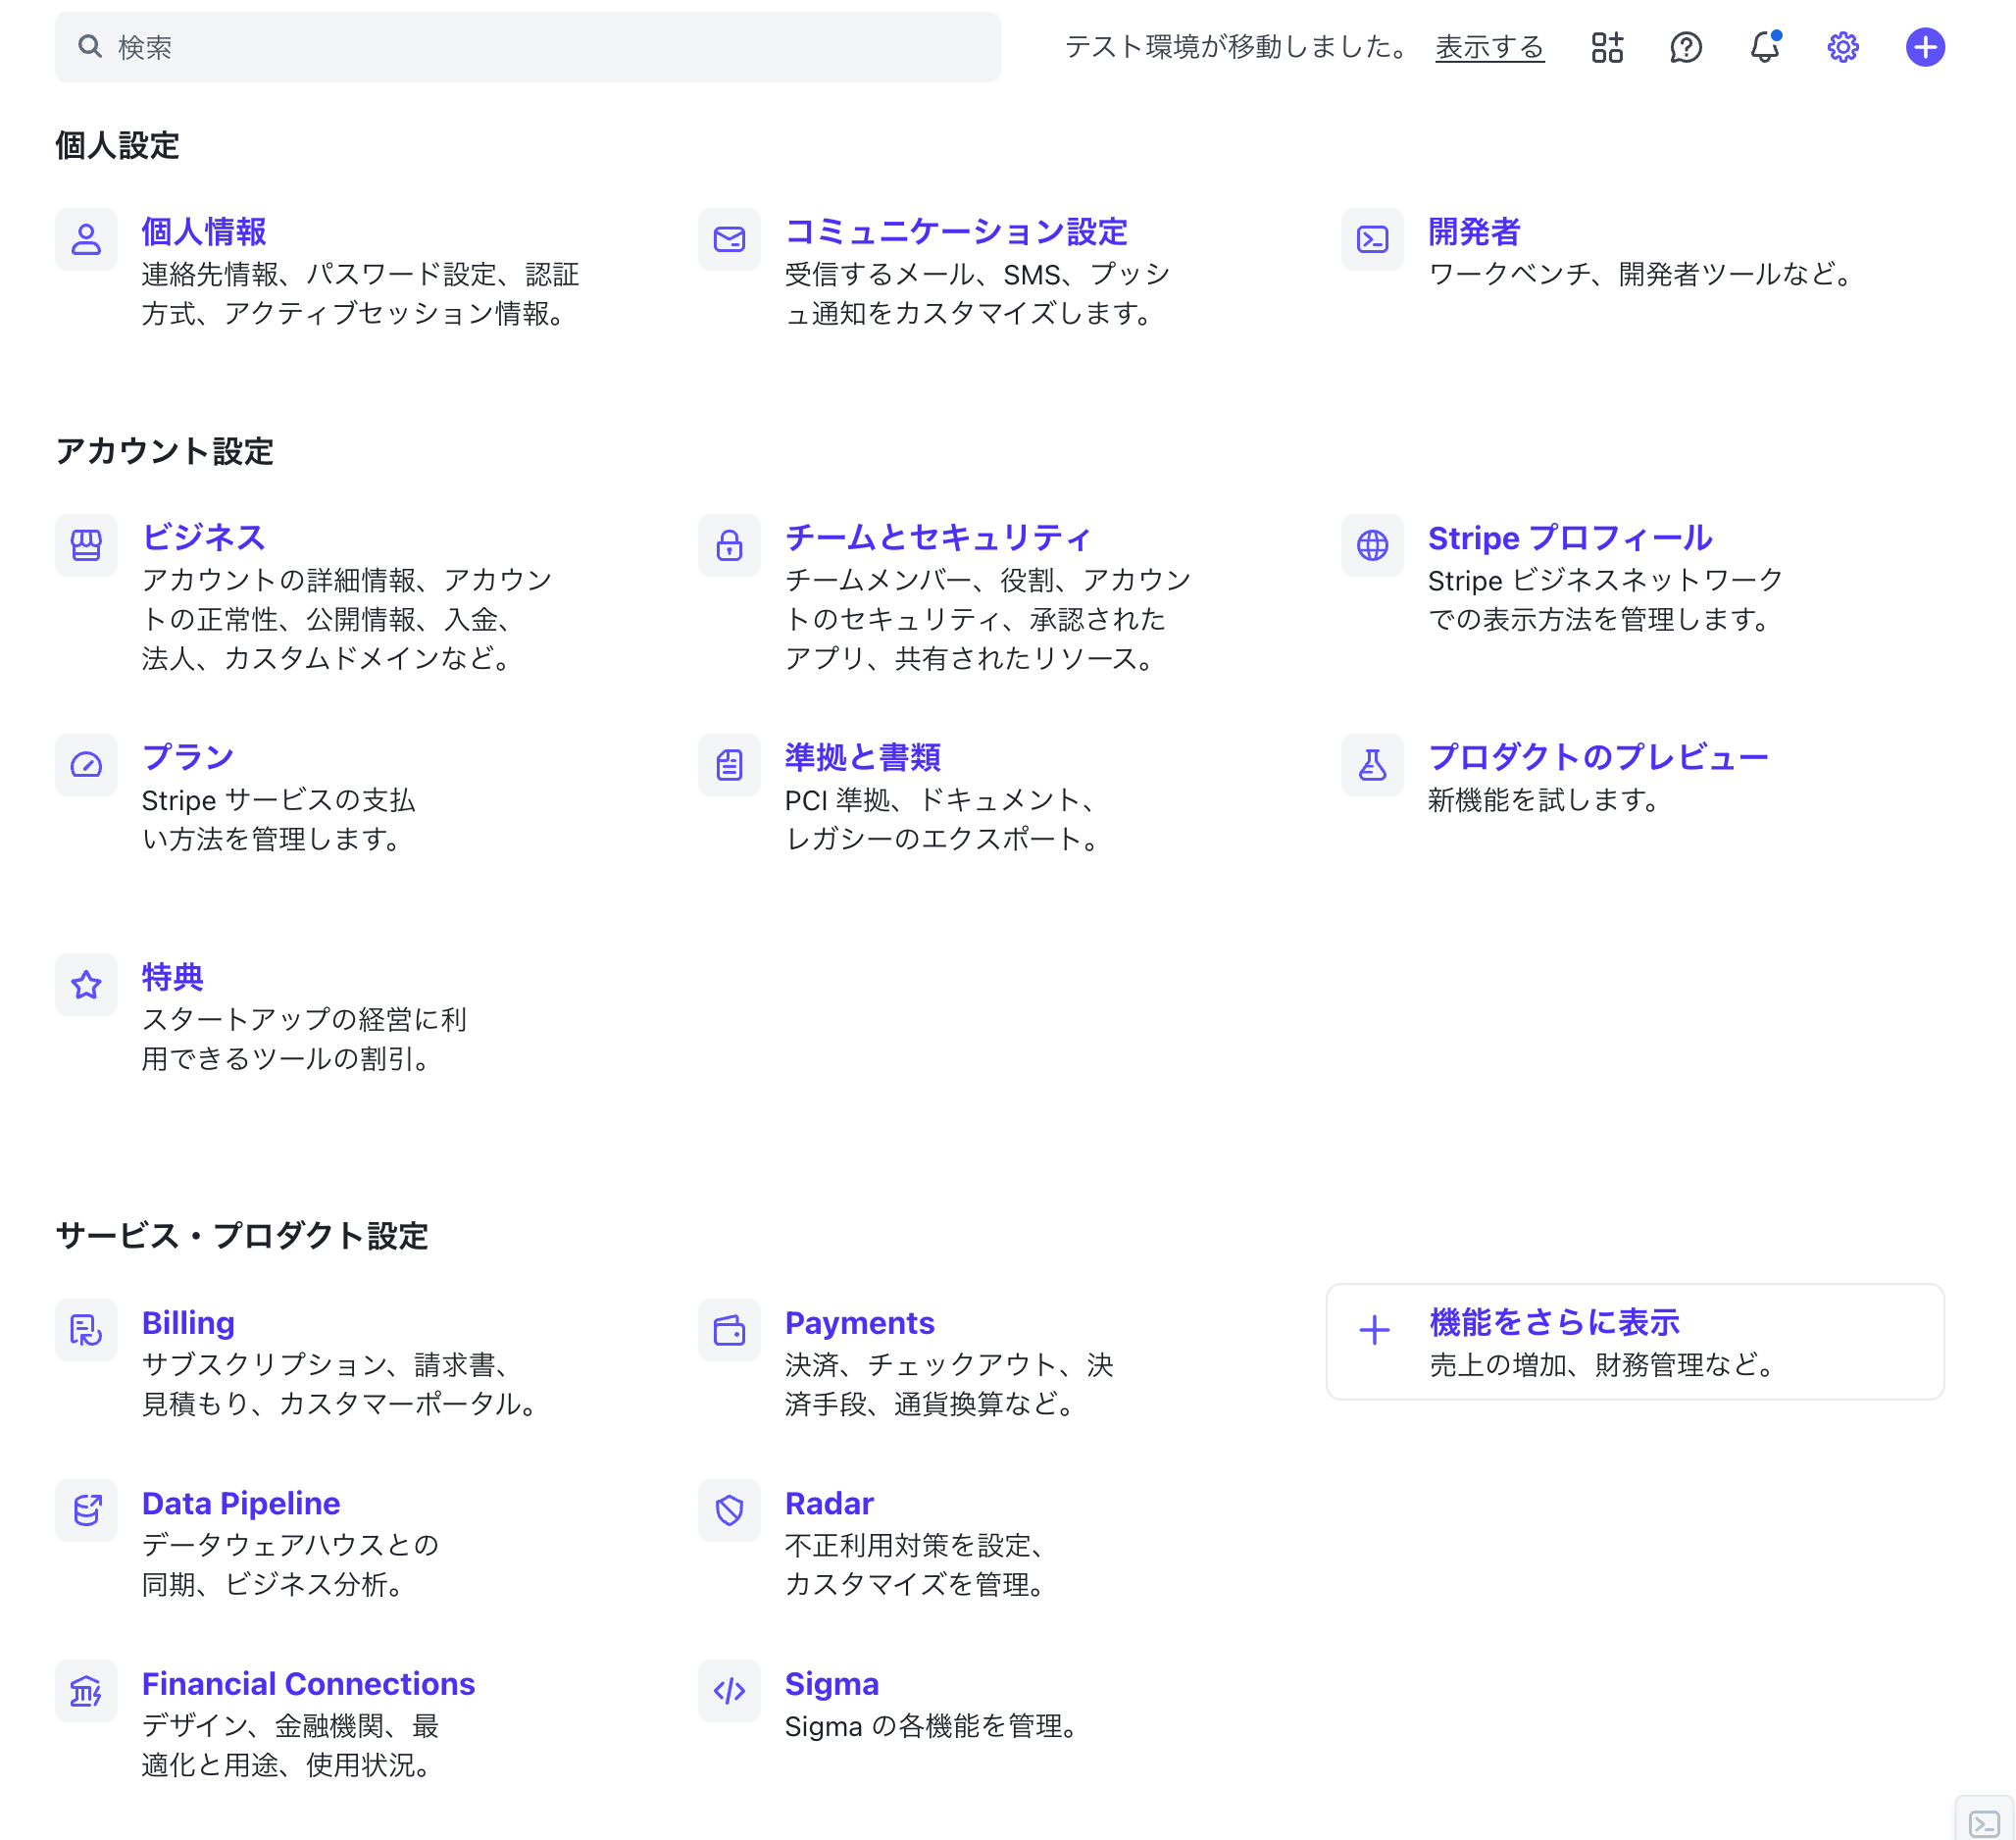
Task: Click the Sigma code brackets icon
Action: [x=729, y=1690]
